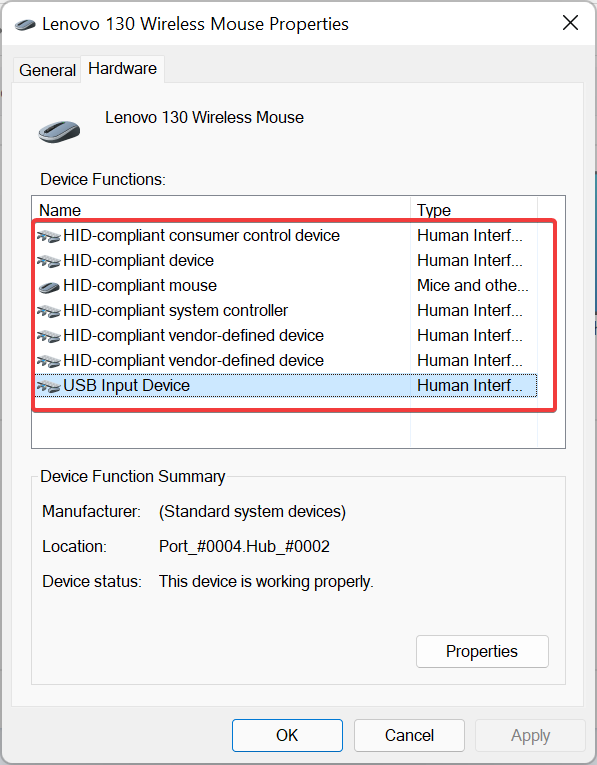Select the HID-compliant system controller entry
597x765 pixels.
(x=286, y=310)
